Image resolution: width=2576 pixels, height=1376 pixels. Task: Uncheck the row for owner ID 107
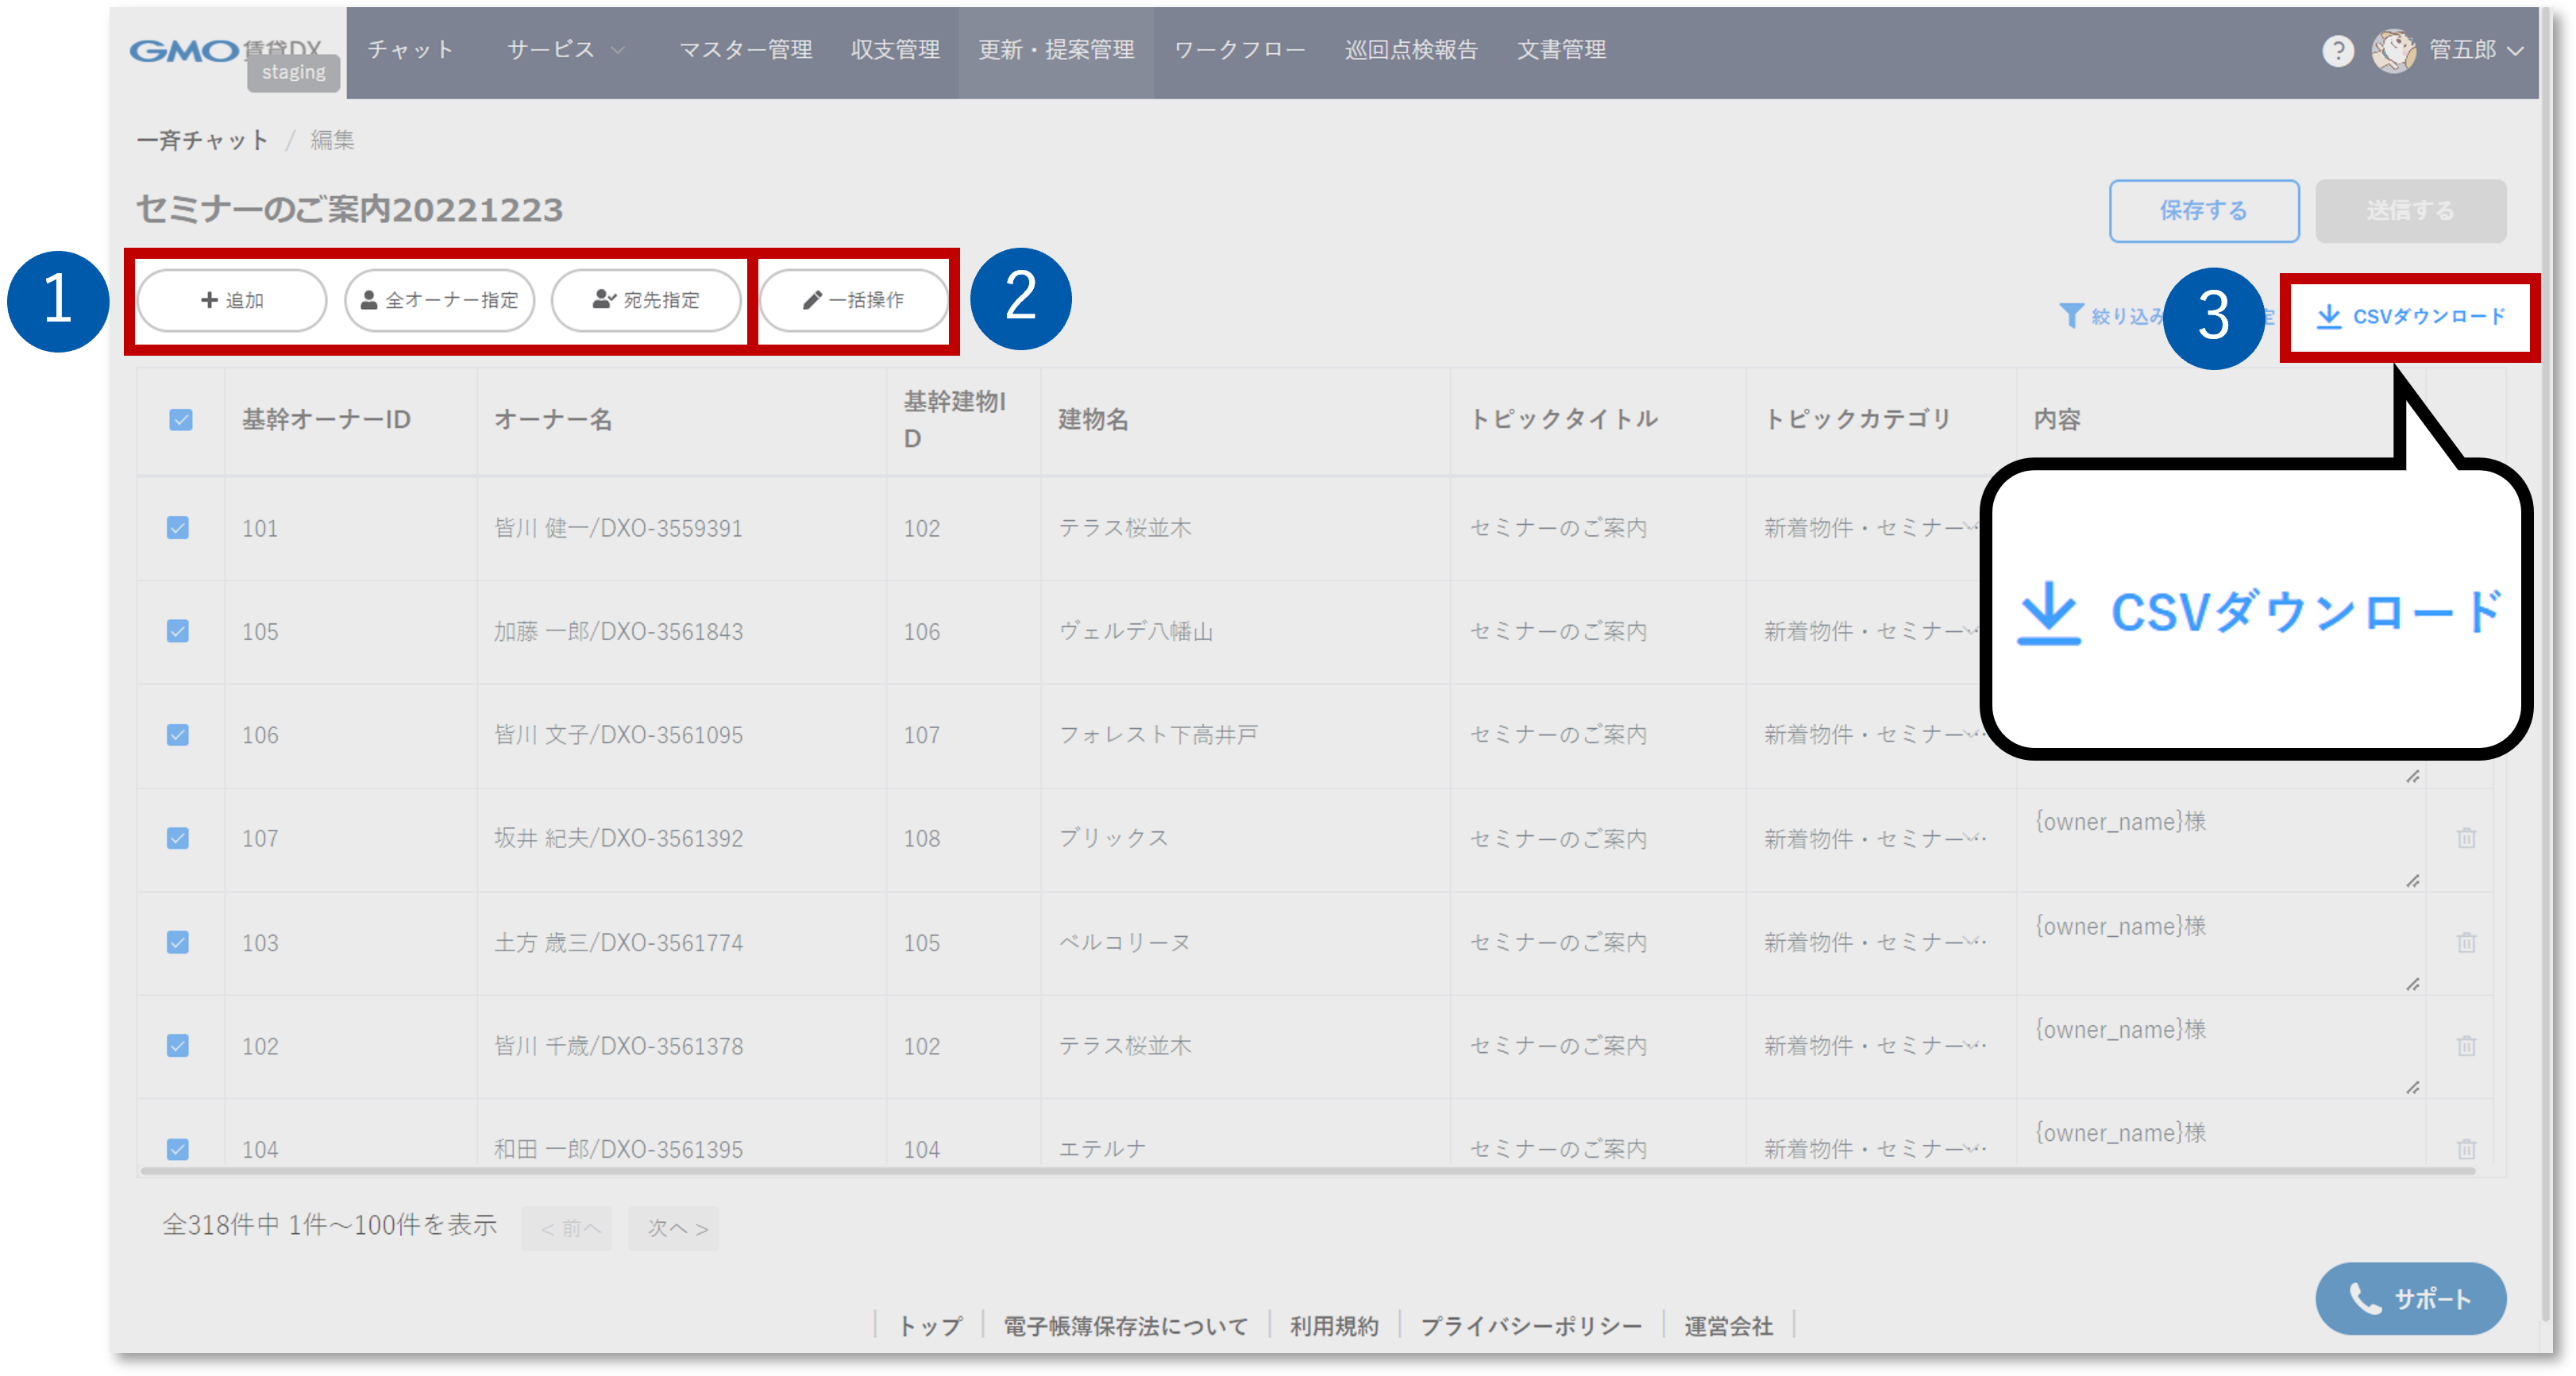pos(178,838)
